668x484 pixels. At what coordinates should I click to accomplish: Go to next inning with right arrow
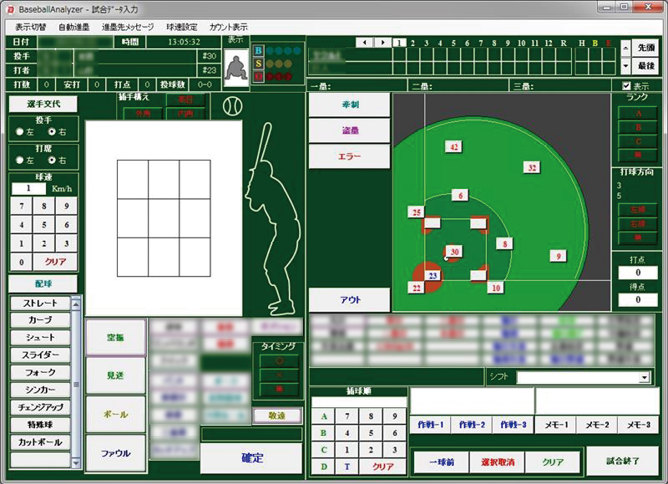point(383,43)
